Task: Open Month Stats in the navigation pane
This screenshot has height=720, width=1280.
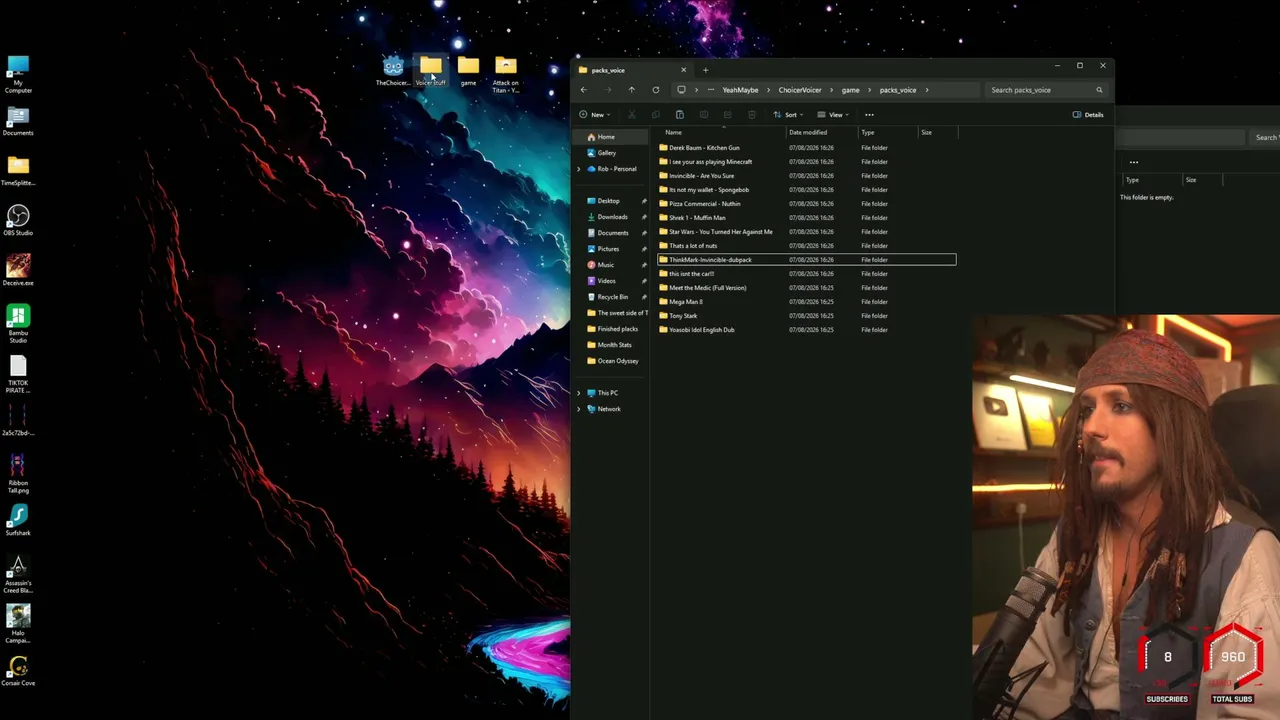Action: click(x=612, y=345)
